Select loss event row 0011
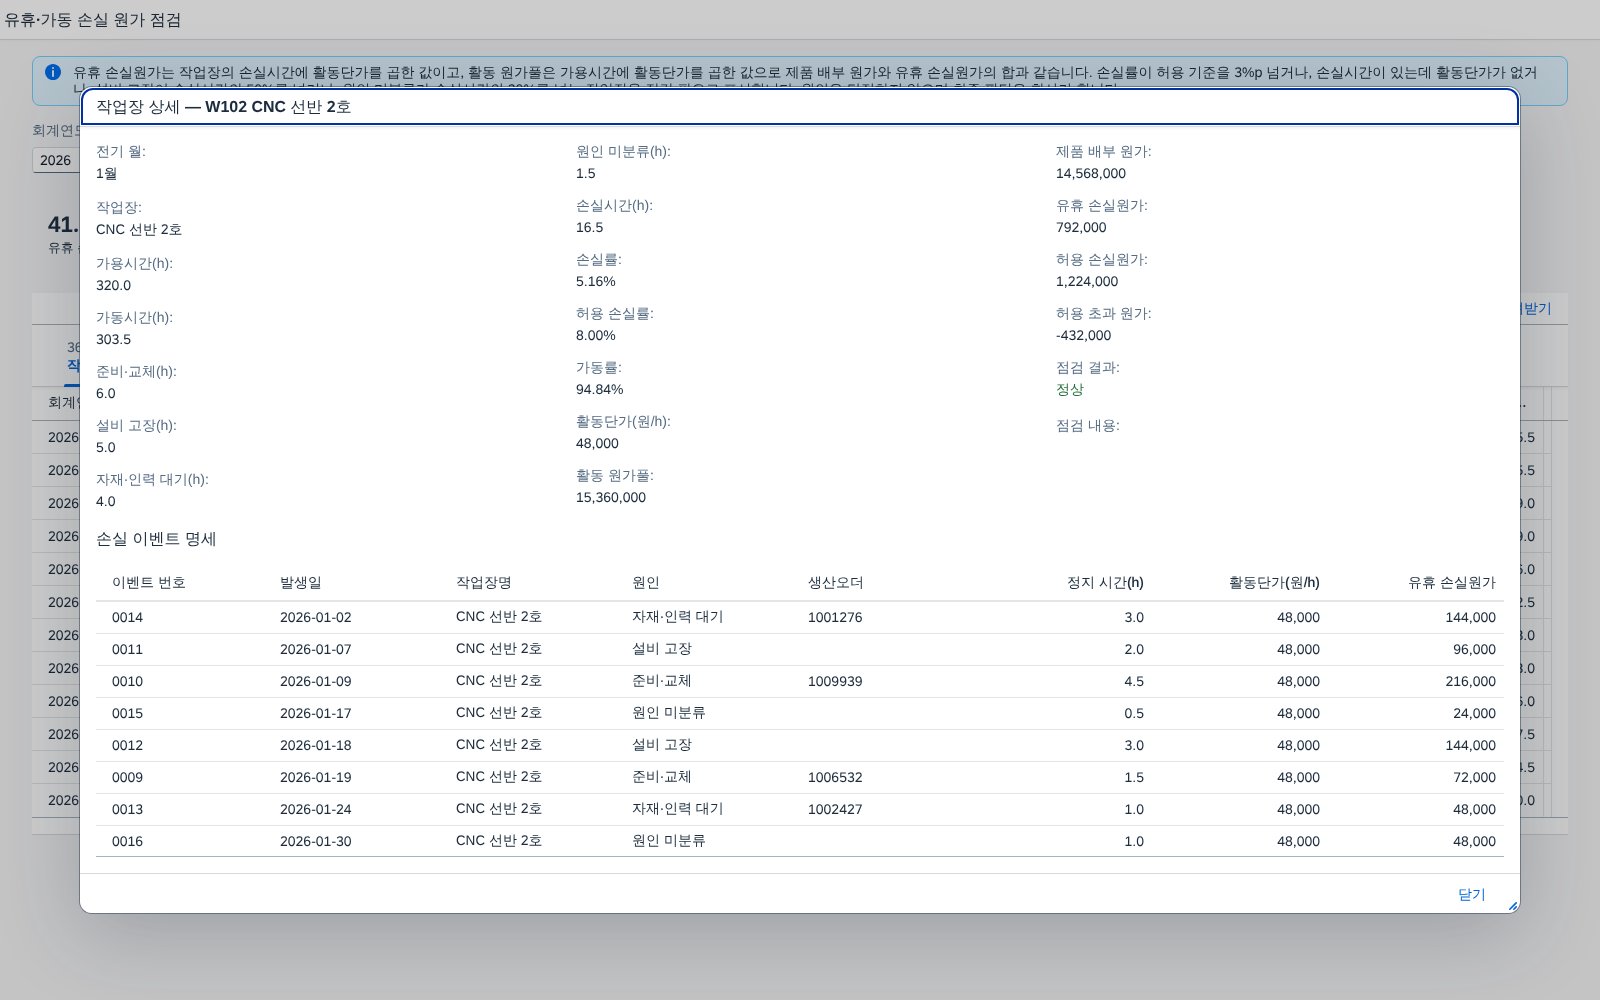The height and width of the screenshot is (1000, 1600). click(800, 649)
